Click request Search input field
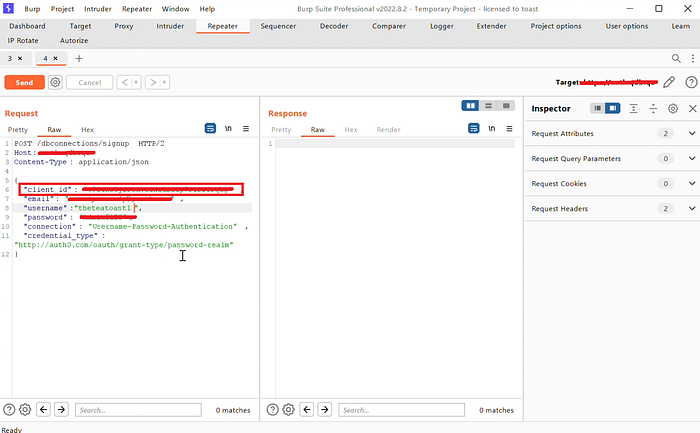The width and height of the screenshot is (700, 433). (138, 410)
